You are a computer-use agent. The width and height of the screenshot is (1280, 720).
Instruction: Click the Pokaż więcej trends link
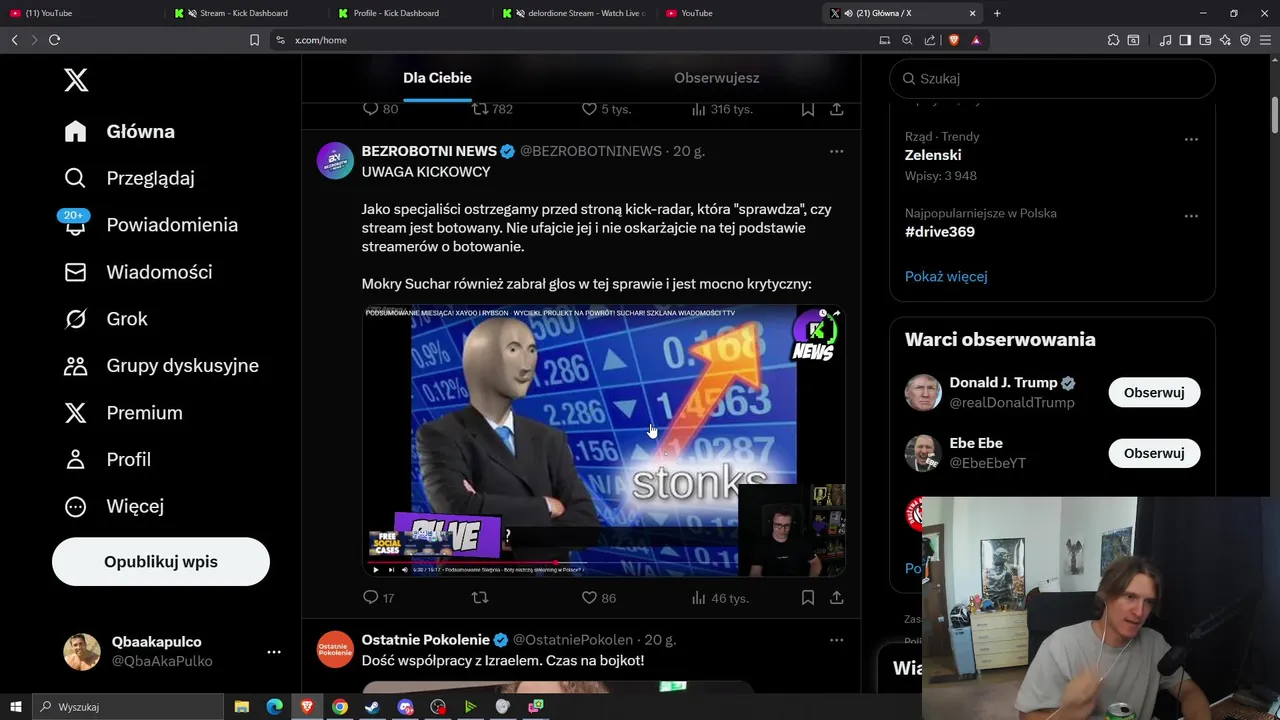click(946, 276)
